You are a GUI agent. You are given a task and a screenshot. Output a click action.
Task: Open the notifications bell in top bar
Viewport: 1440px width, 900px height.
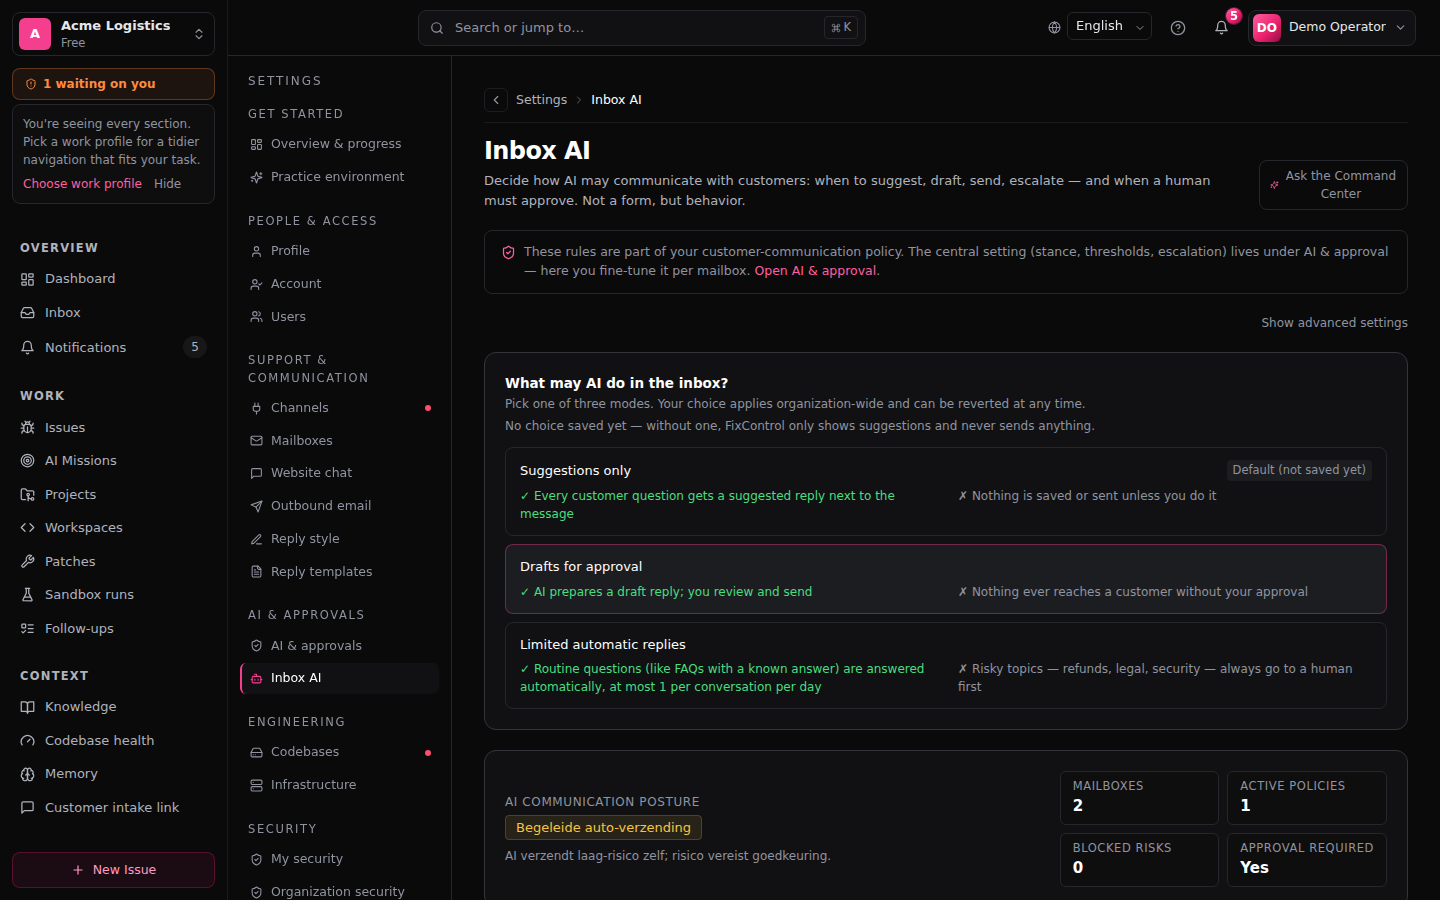(x=1221, y=28)
